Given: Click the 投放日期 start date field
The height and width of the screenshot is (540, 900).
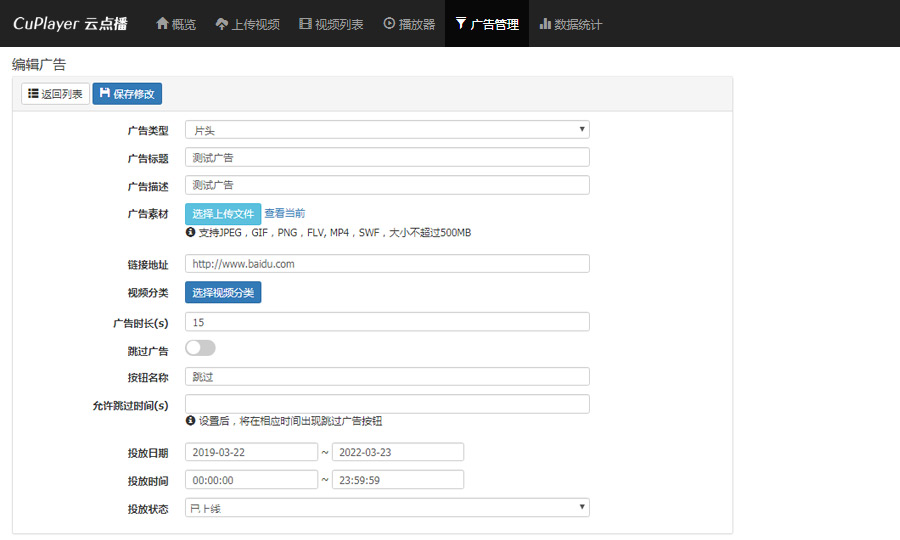Looking at the screenshot, I should point(251,452).
